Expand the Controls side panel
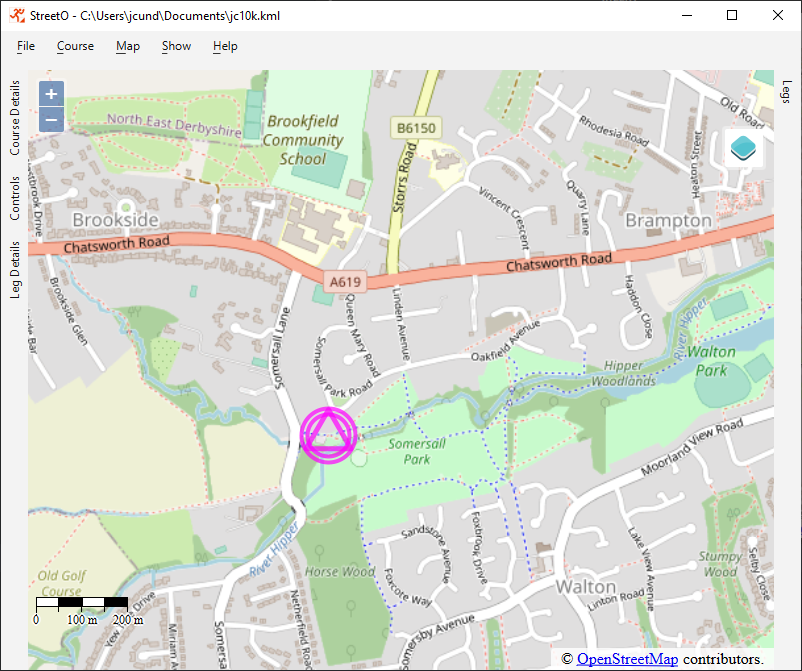Image resolution: width=802 pixels, height=671 pixels. point(15,198)
